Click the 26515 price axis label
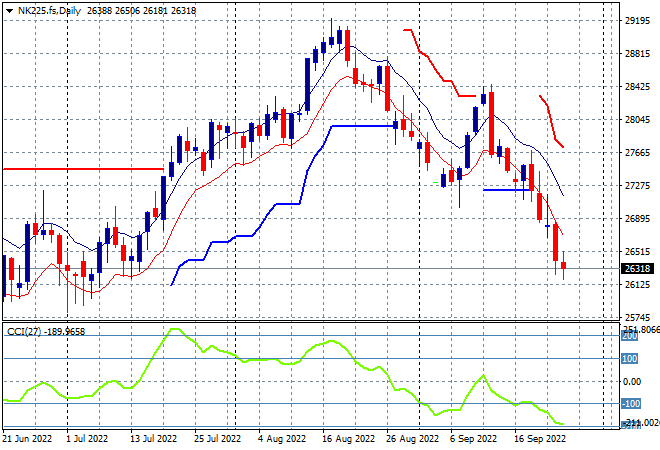The height and width of the screenshot is (450, 660). coord(637,251)
